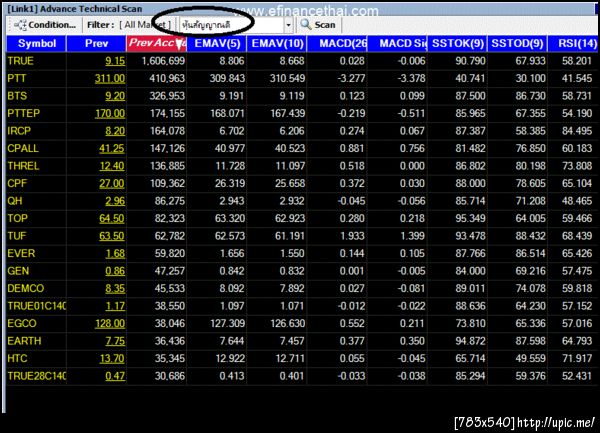Click SSTOK value 65.714
Viewport: 600px width, 433px height.
coord(470,358)
